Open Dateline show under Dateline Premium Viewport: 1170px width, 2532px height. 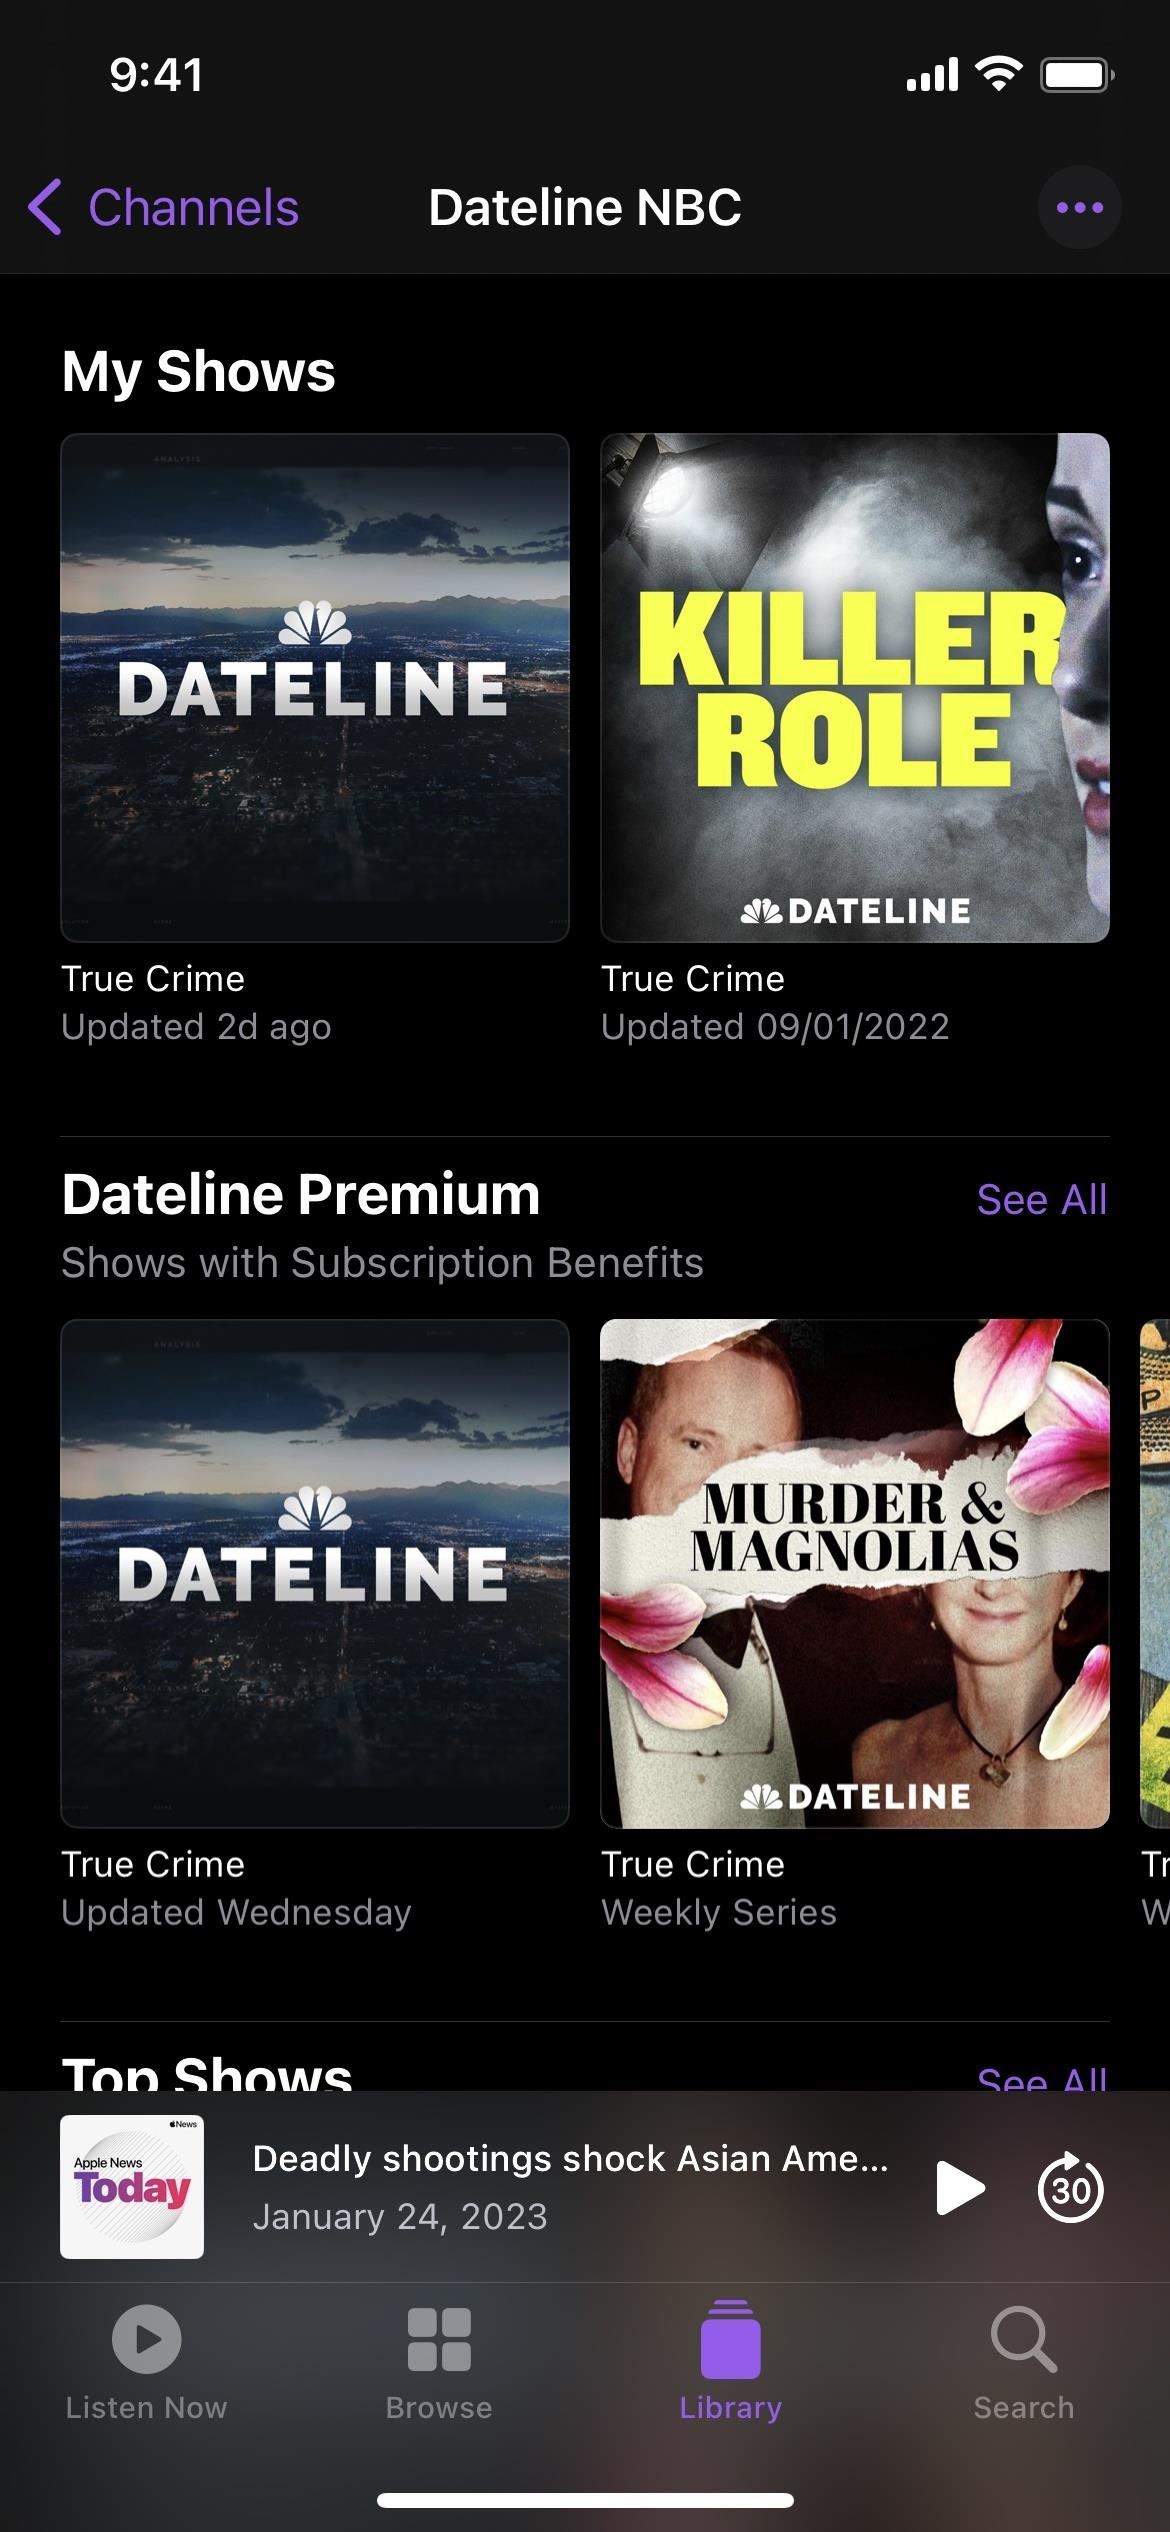coord(315,1574)
